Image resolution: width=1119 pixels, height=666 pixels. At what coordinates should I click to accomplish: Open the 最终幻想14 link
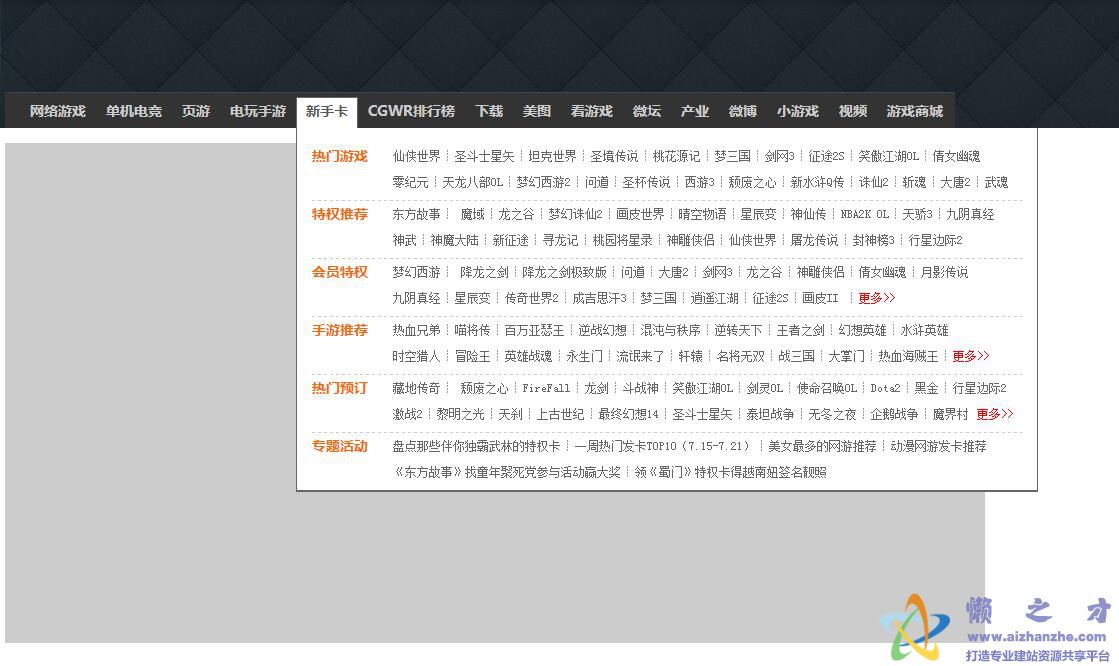click(x=628, y=414)
